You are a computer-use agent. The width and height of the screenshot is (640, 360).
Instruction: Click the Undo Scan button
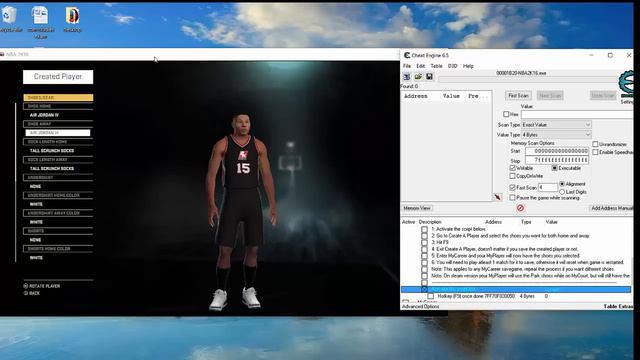click(x=603, y=96)
